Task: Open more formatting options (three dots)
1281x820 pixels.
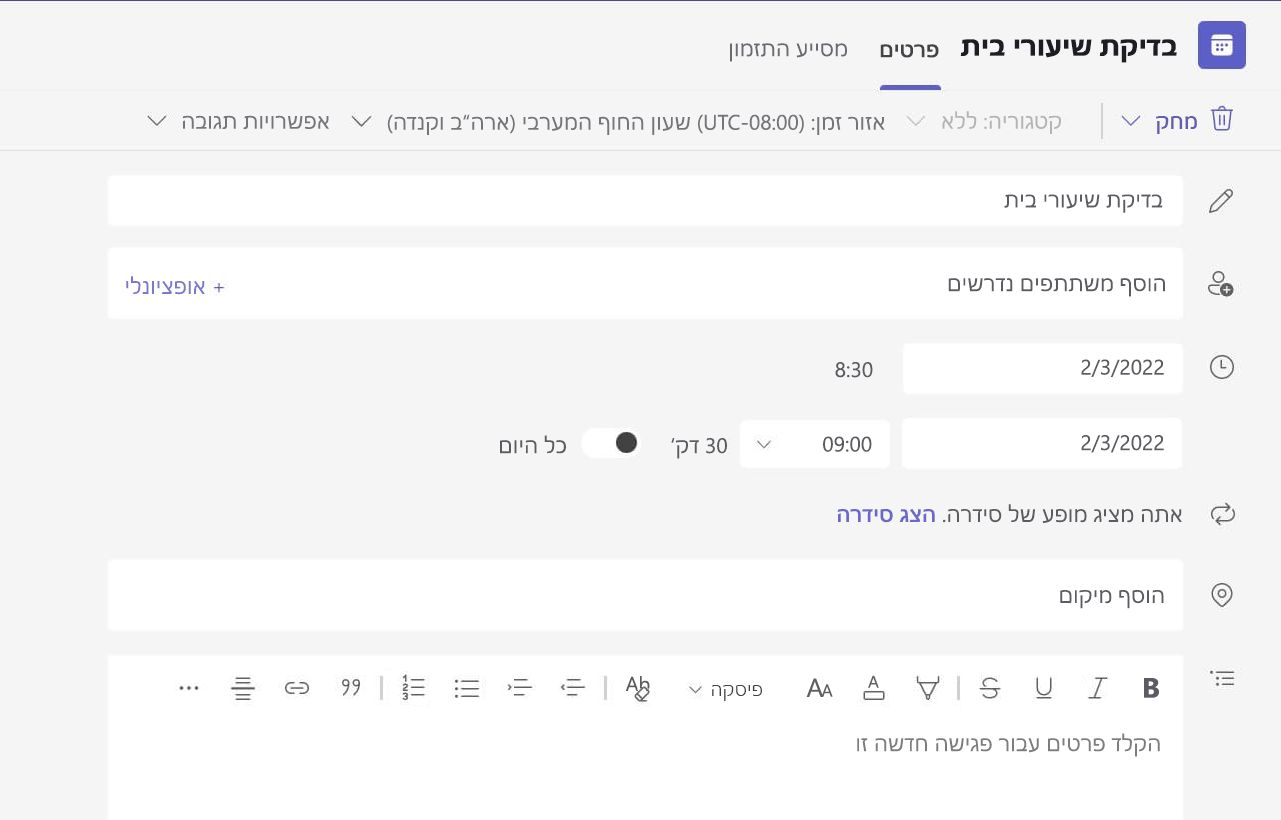Action: pos(189,688)
